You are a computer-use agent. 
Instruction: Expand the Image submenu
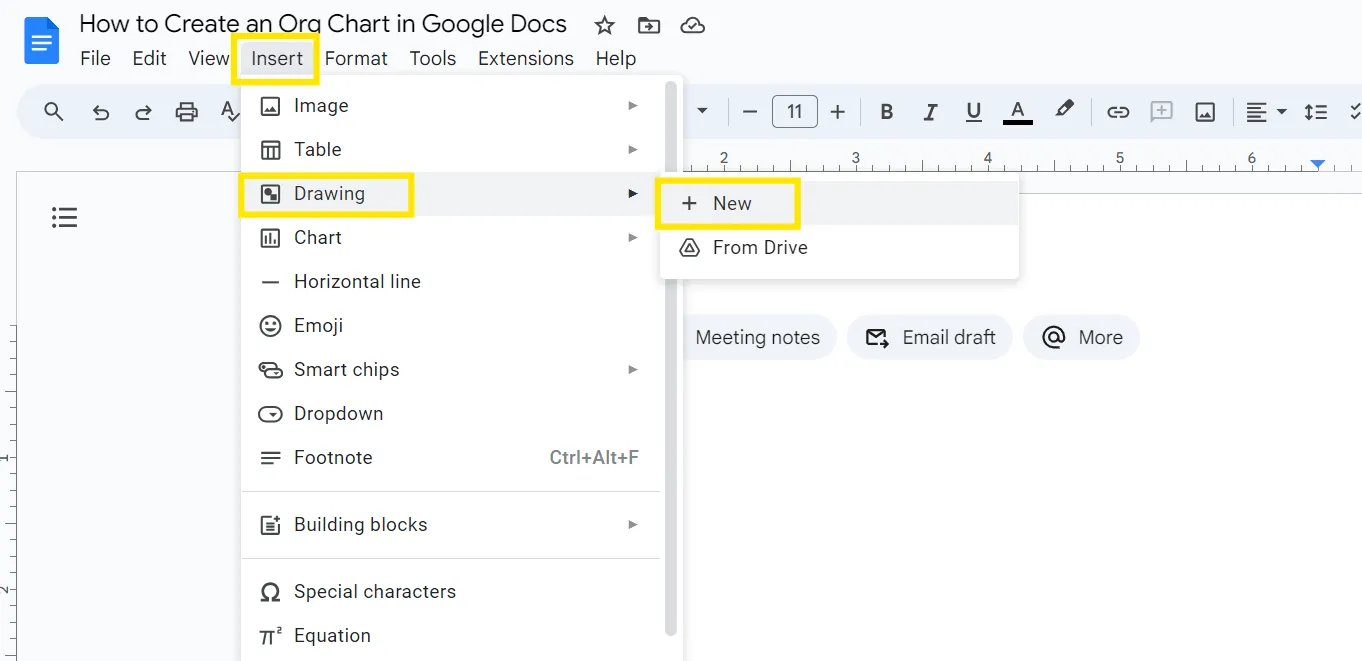(x=451, y=106)
